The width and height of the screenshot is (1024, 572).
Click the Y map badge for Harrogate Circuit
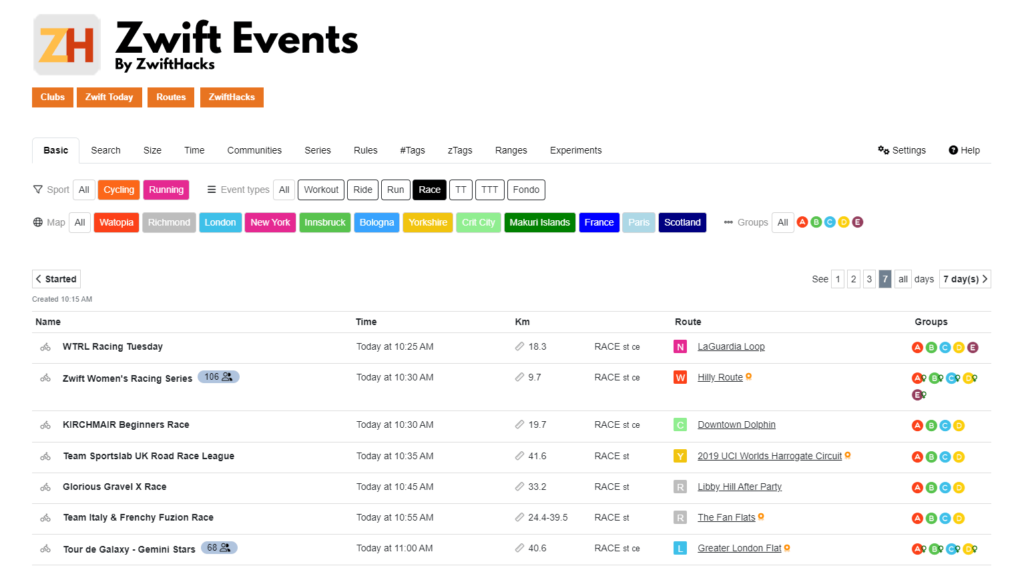(680, 456)
